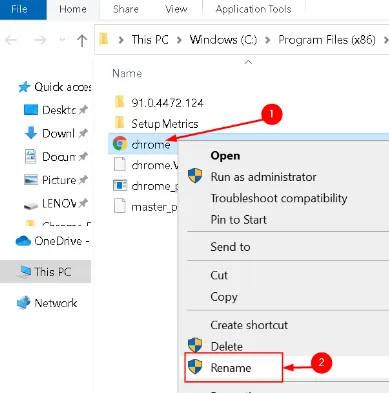The image size is (389, 393).
Task: Choose Copy from context menu
Action: pyautogui.click(x=224, y=297)
